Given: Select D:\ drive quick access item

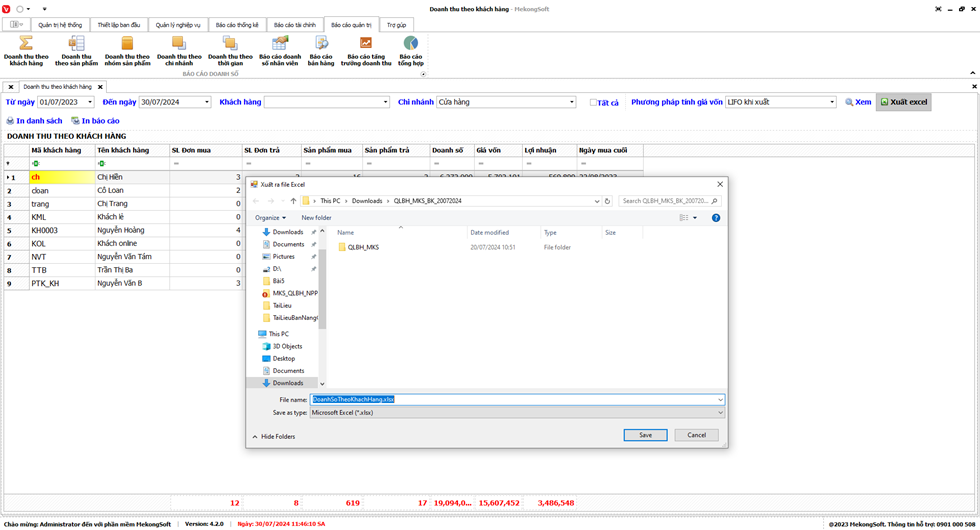Looking at the screenshot, I should tap(277, 269).
